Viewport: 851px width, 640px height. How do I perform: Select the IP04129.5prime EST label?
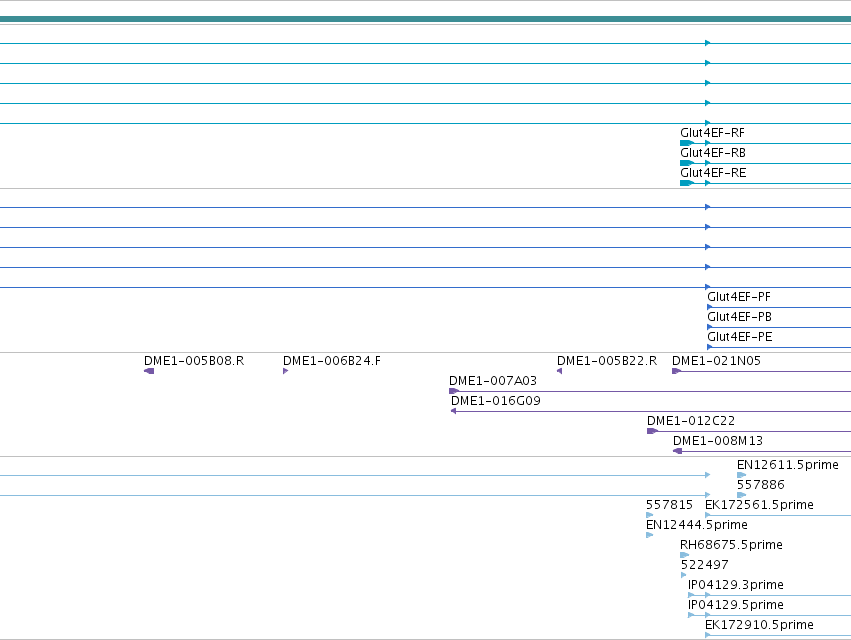735,606
